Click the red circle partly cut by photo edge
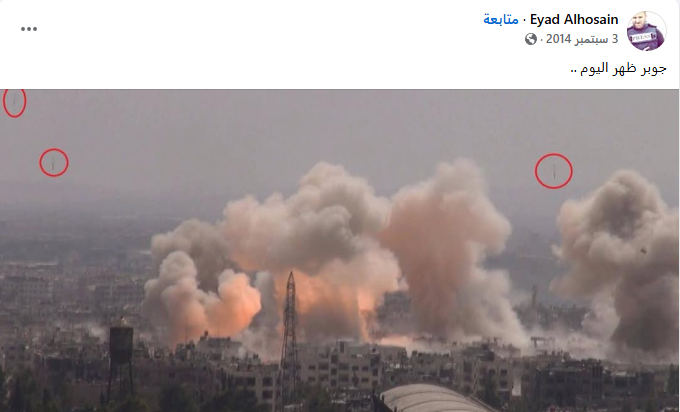Viewport: 680px width, 412px height. pos(14,102)
